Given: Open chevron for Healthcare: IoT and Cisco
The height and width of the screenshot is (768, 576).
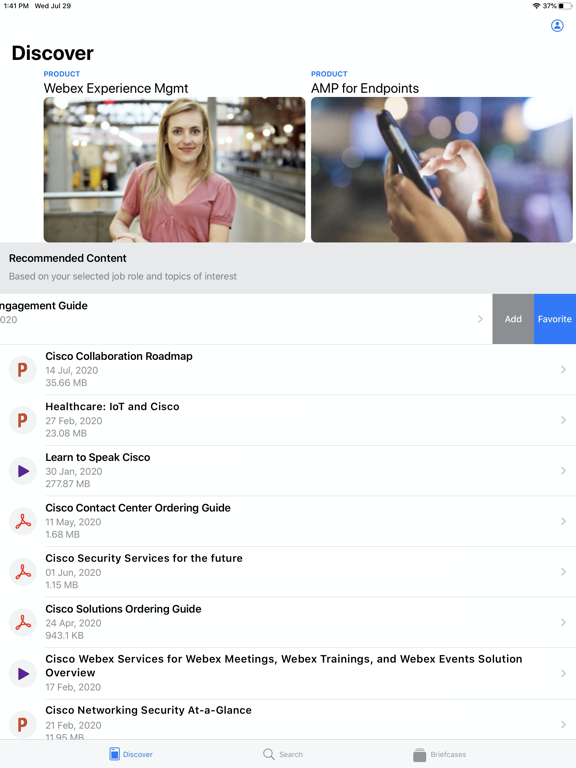Looking at the screenshot, I should pyautogui.click(x=563, y=420).
